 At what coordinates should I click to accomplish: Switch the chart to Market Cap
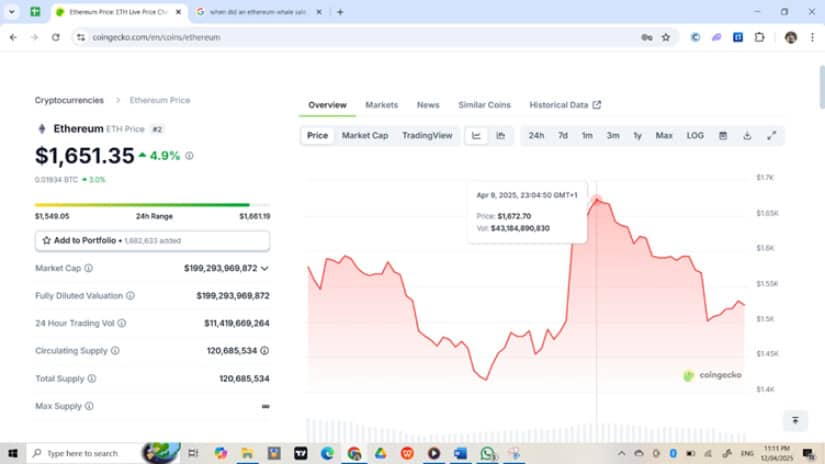(365, 136)
